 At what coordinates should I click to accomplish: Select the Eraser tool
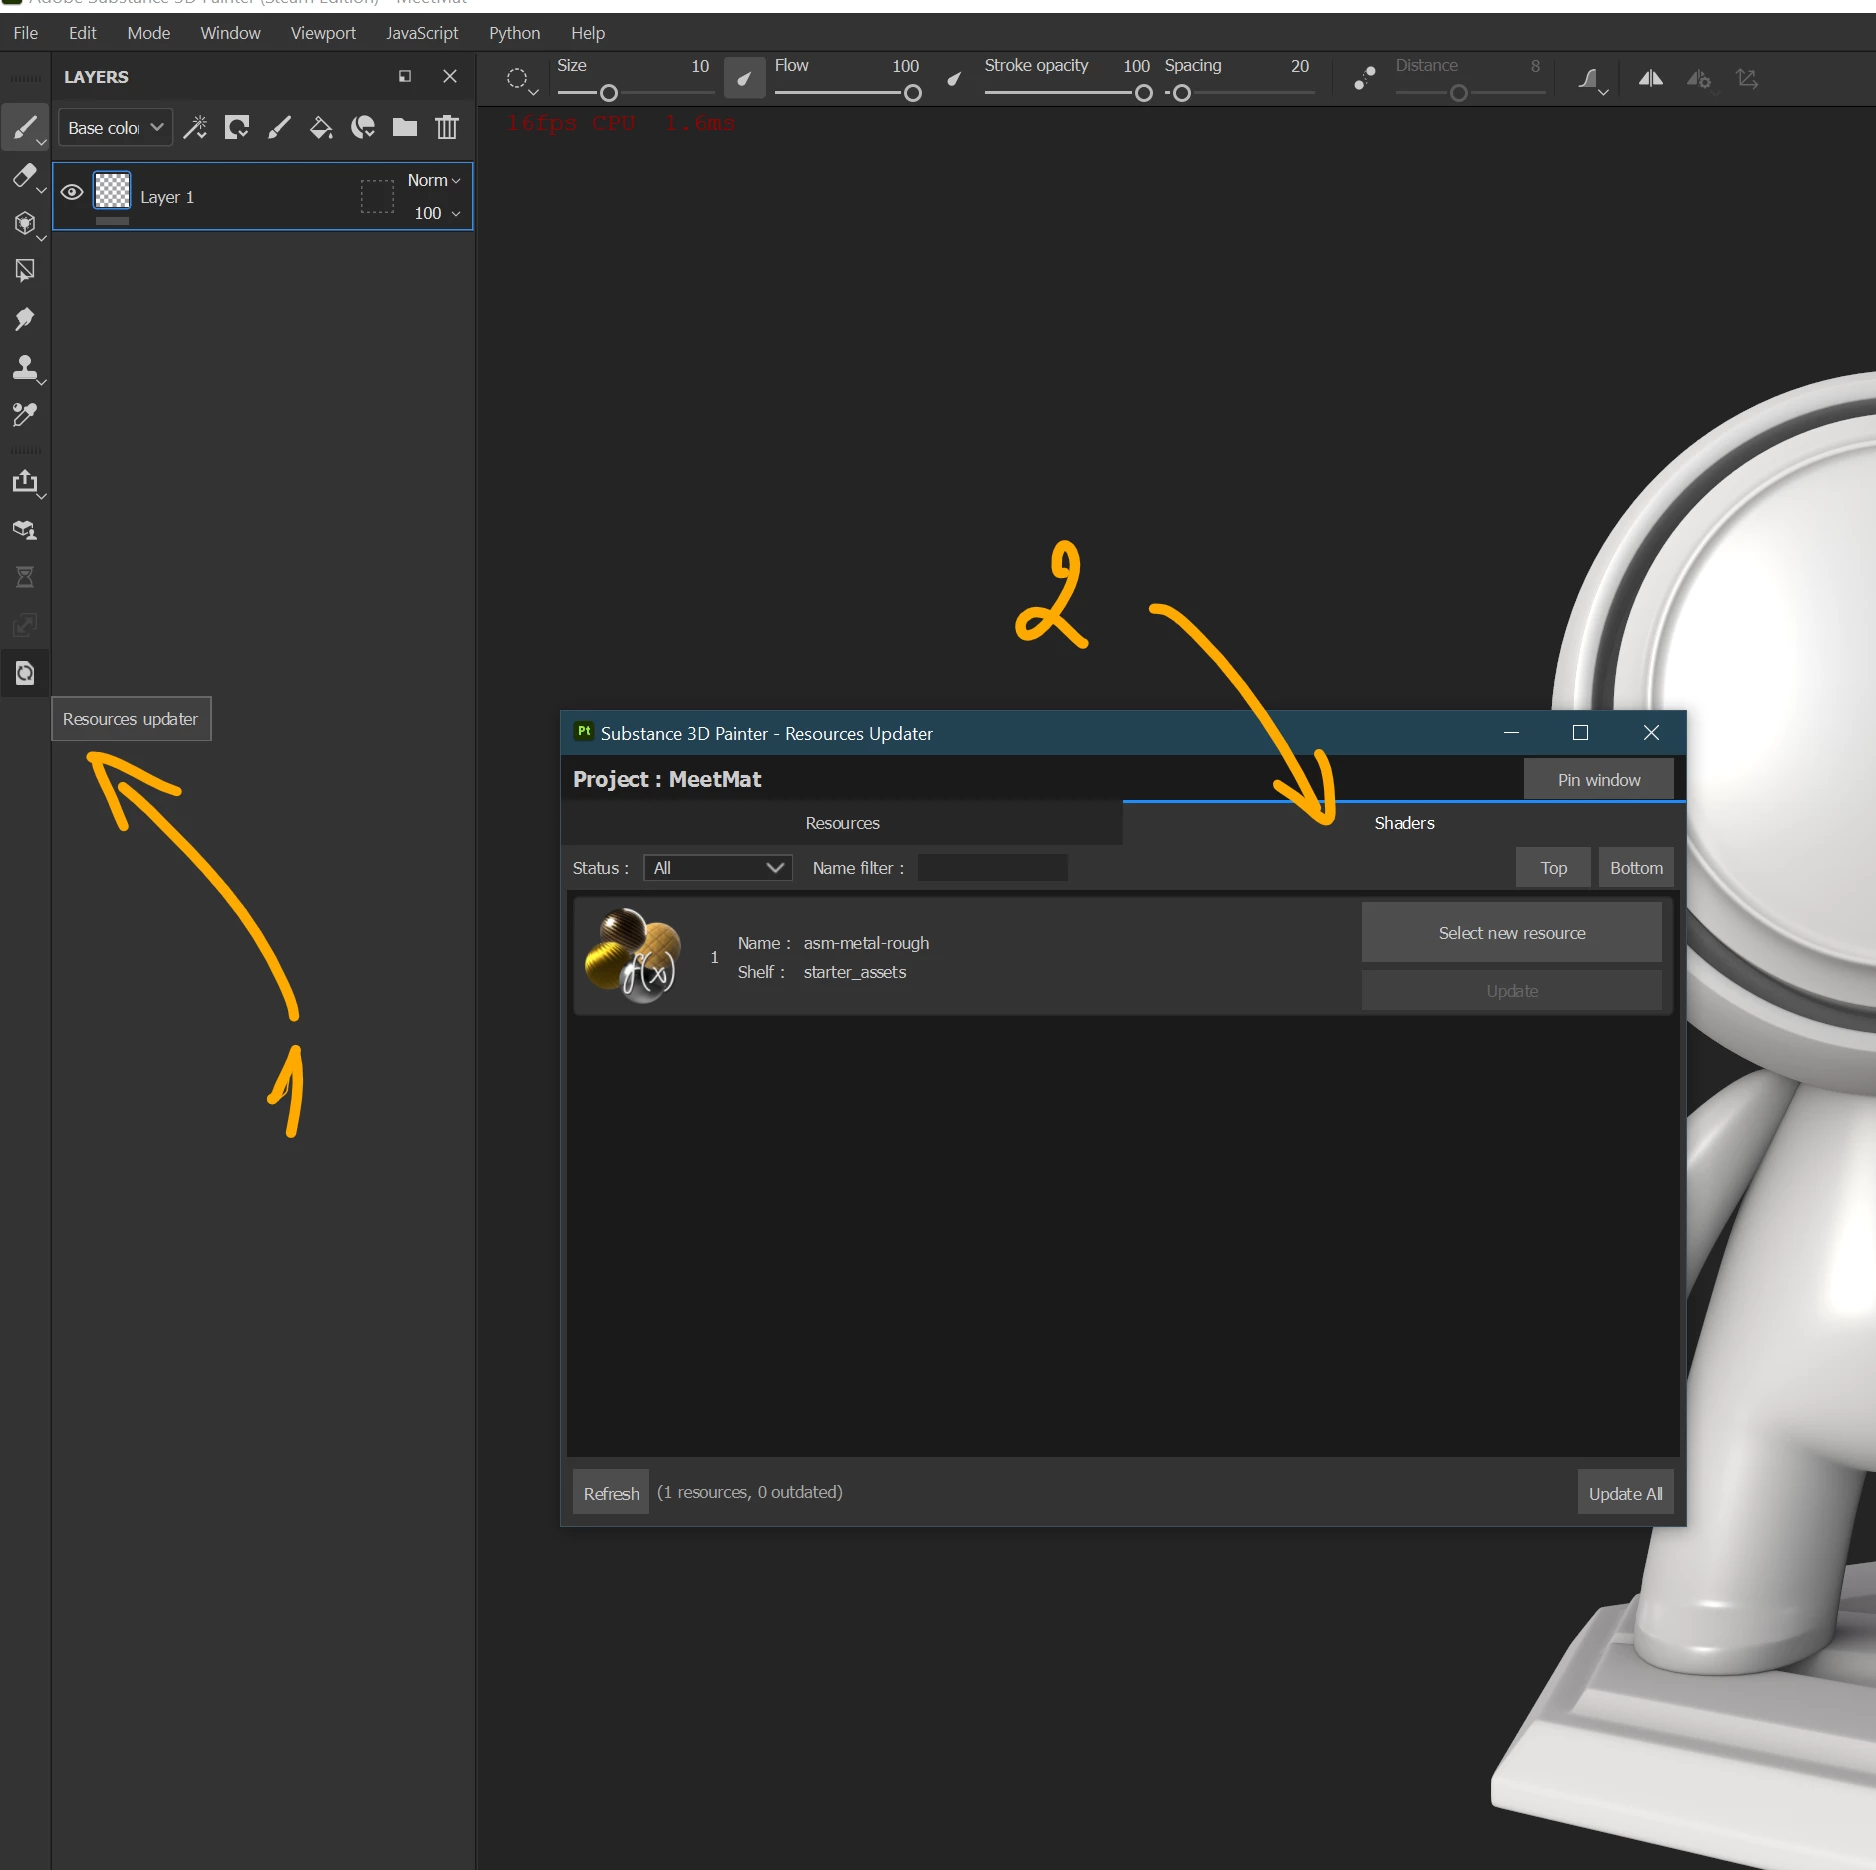[x=24, y=176]
